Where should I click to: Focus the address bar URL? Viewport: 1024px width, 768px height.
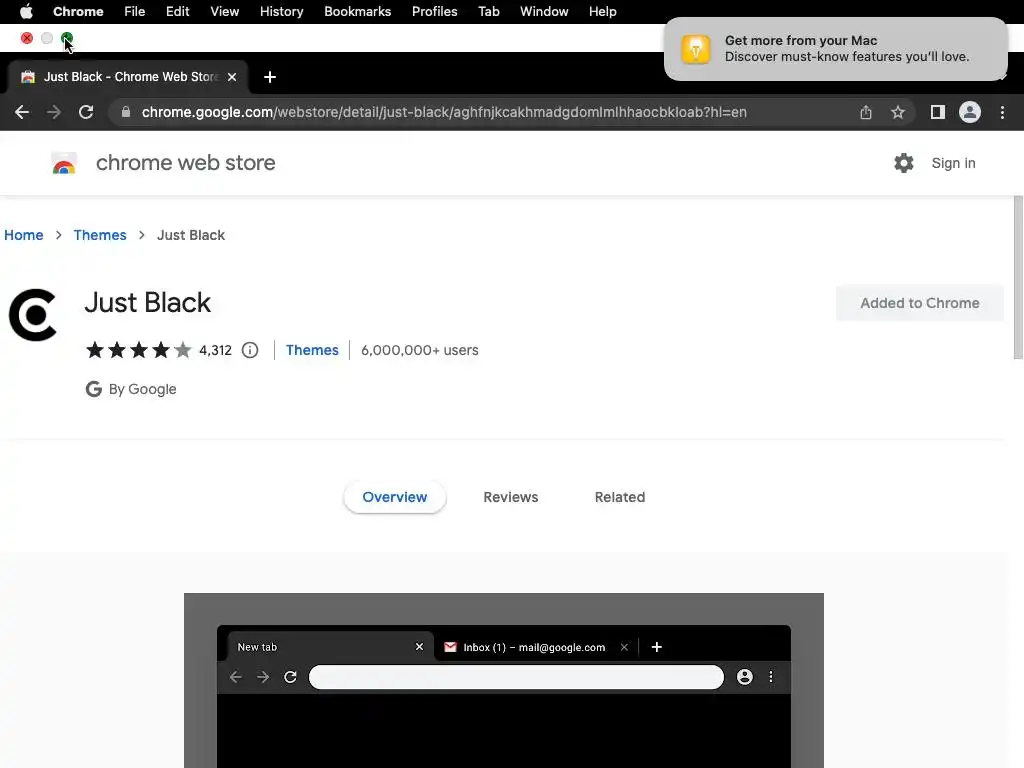pyautogui.click(x=444, y=112)
